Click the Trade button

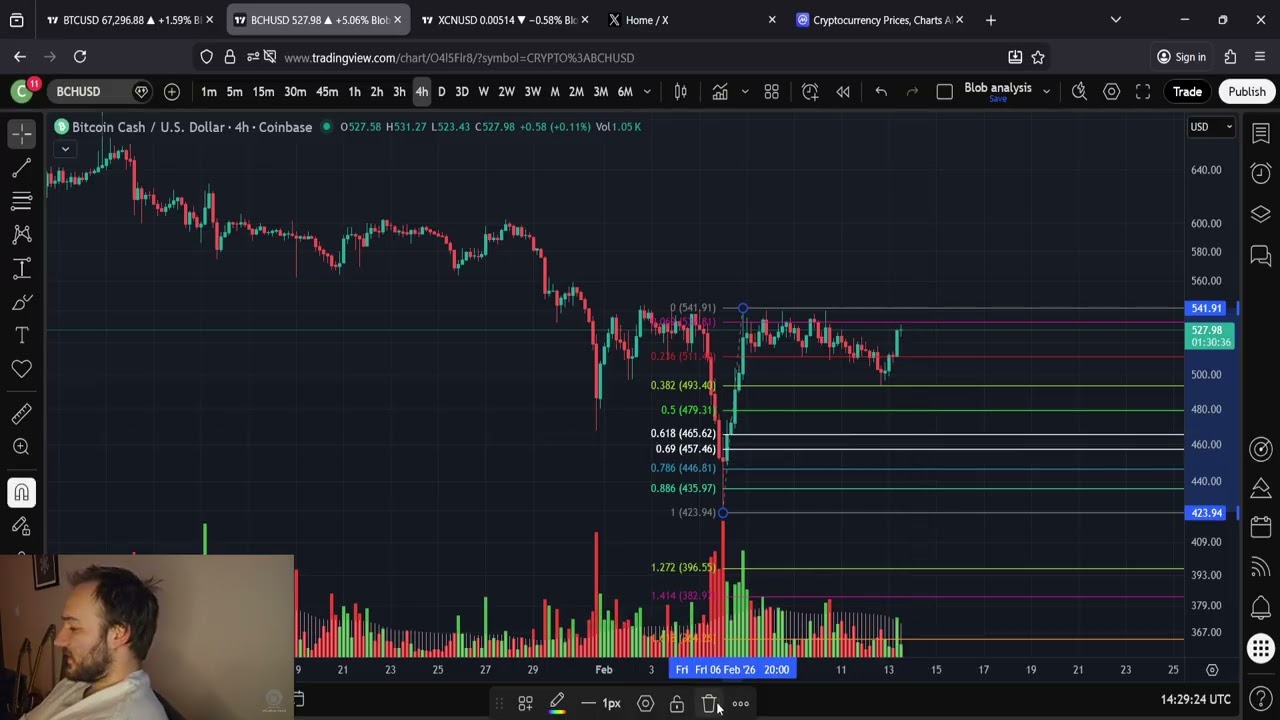point(1187,92)
